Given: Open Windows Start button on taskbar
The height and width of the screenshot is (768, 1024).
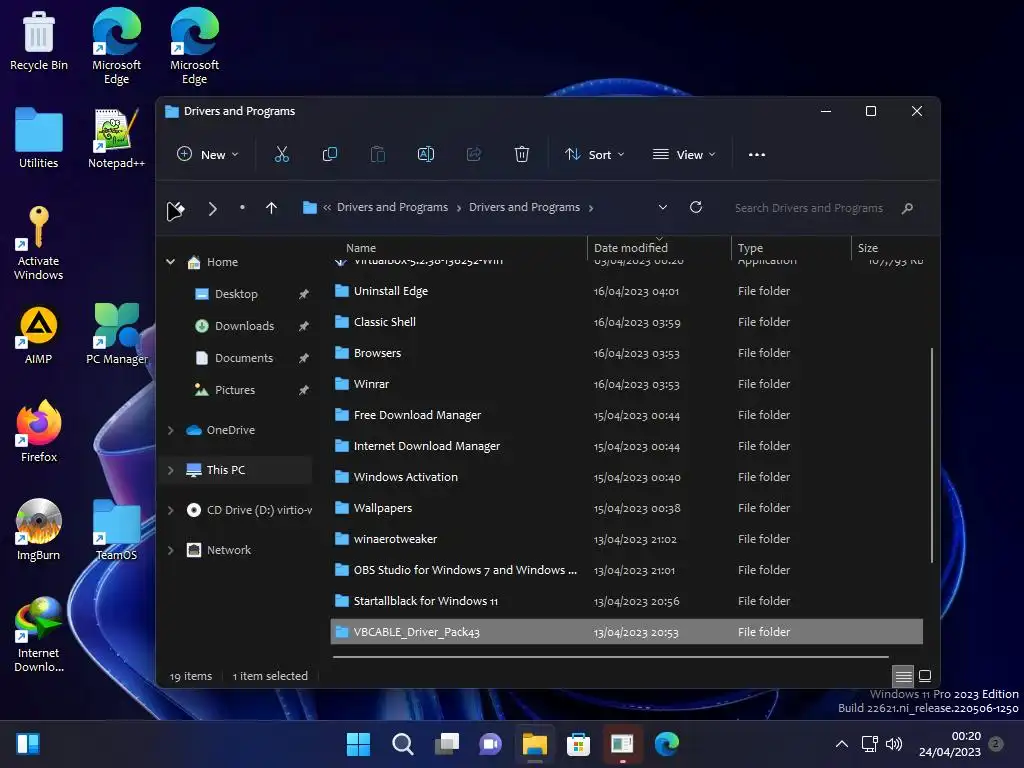Looking at the screenshot, I should click(x=358, y=744).
